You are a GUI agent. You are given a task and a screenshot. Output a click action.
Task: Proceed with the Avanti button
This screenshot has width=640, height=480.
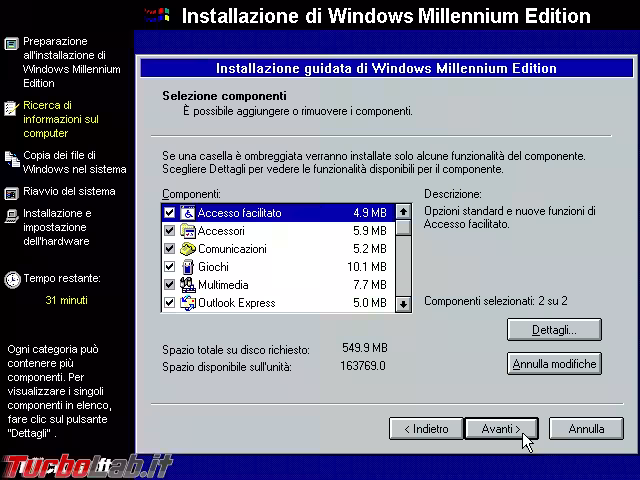[501, 429]
